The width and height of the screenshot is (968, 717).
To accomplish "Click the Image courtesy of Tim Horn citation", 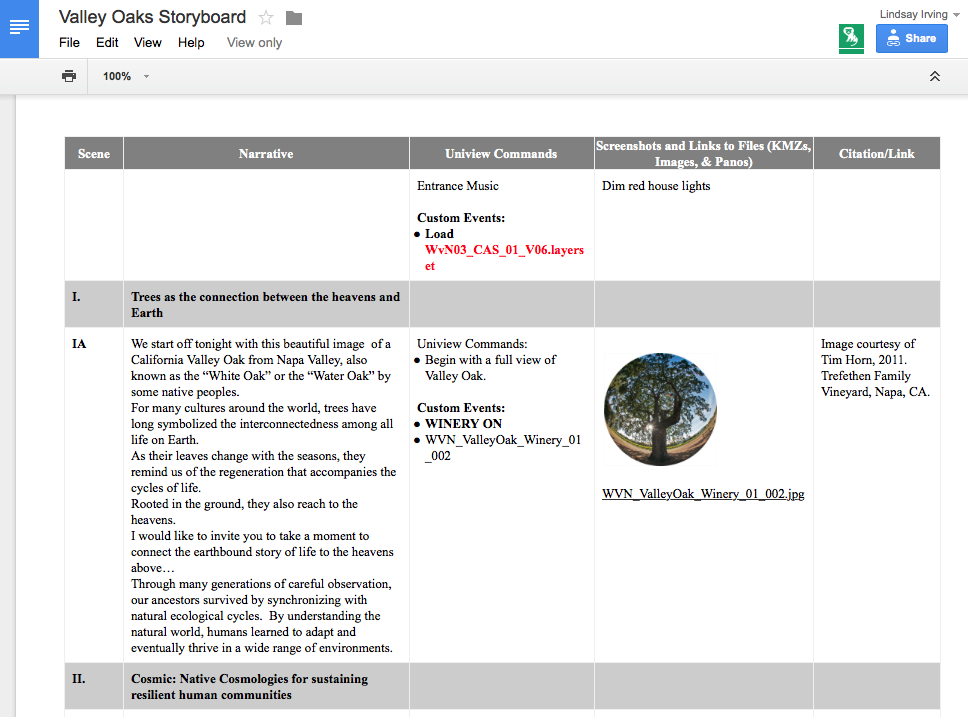I will pyautogui.click(x=875, y=367).
